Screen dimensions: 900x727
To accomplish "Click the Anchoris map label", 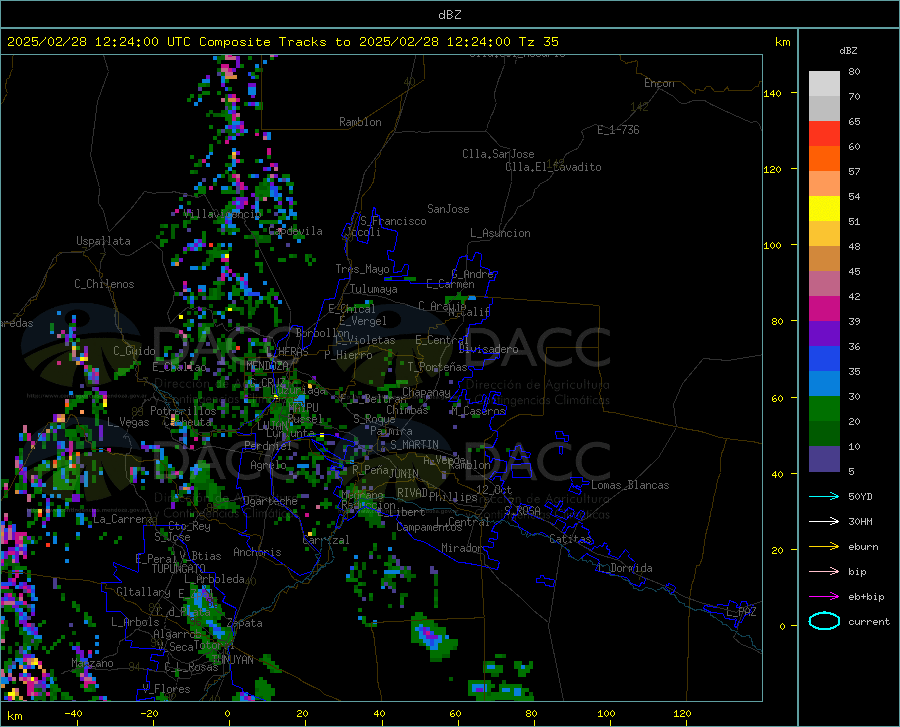I will point(257,552).
